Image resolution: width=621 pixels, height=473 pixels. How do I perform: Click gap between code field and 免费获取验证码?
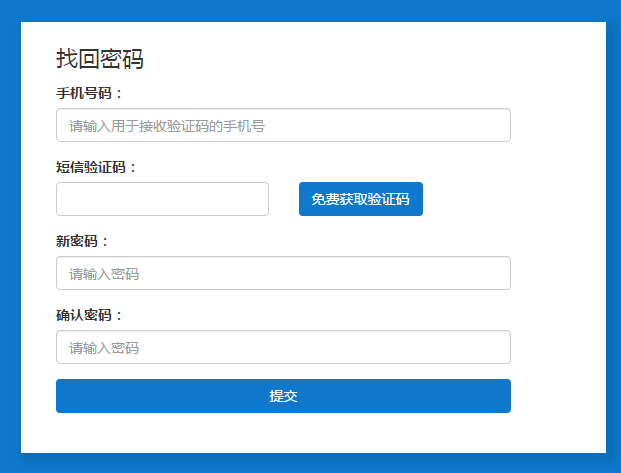pos(284,199)
